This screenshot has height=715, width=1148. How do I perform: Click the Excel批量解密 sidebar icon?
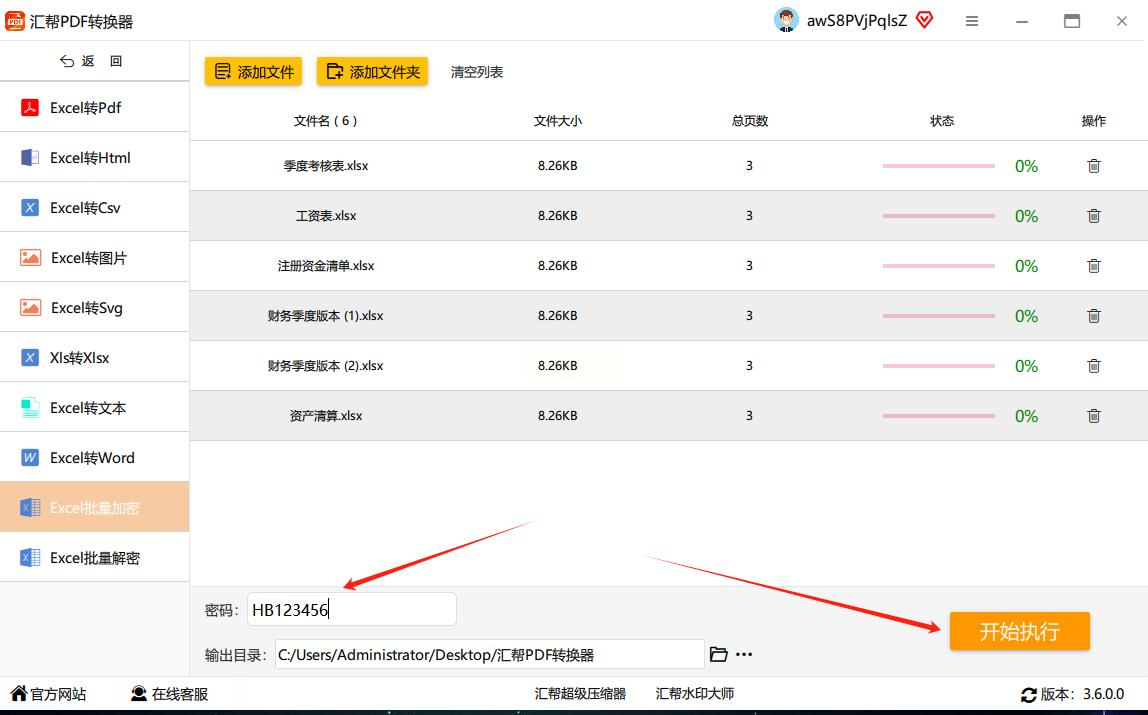[30, 558]
